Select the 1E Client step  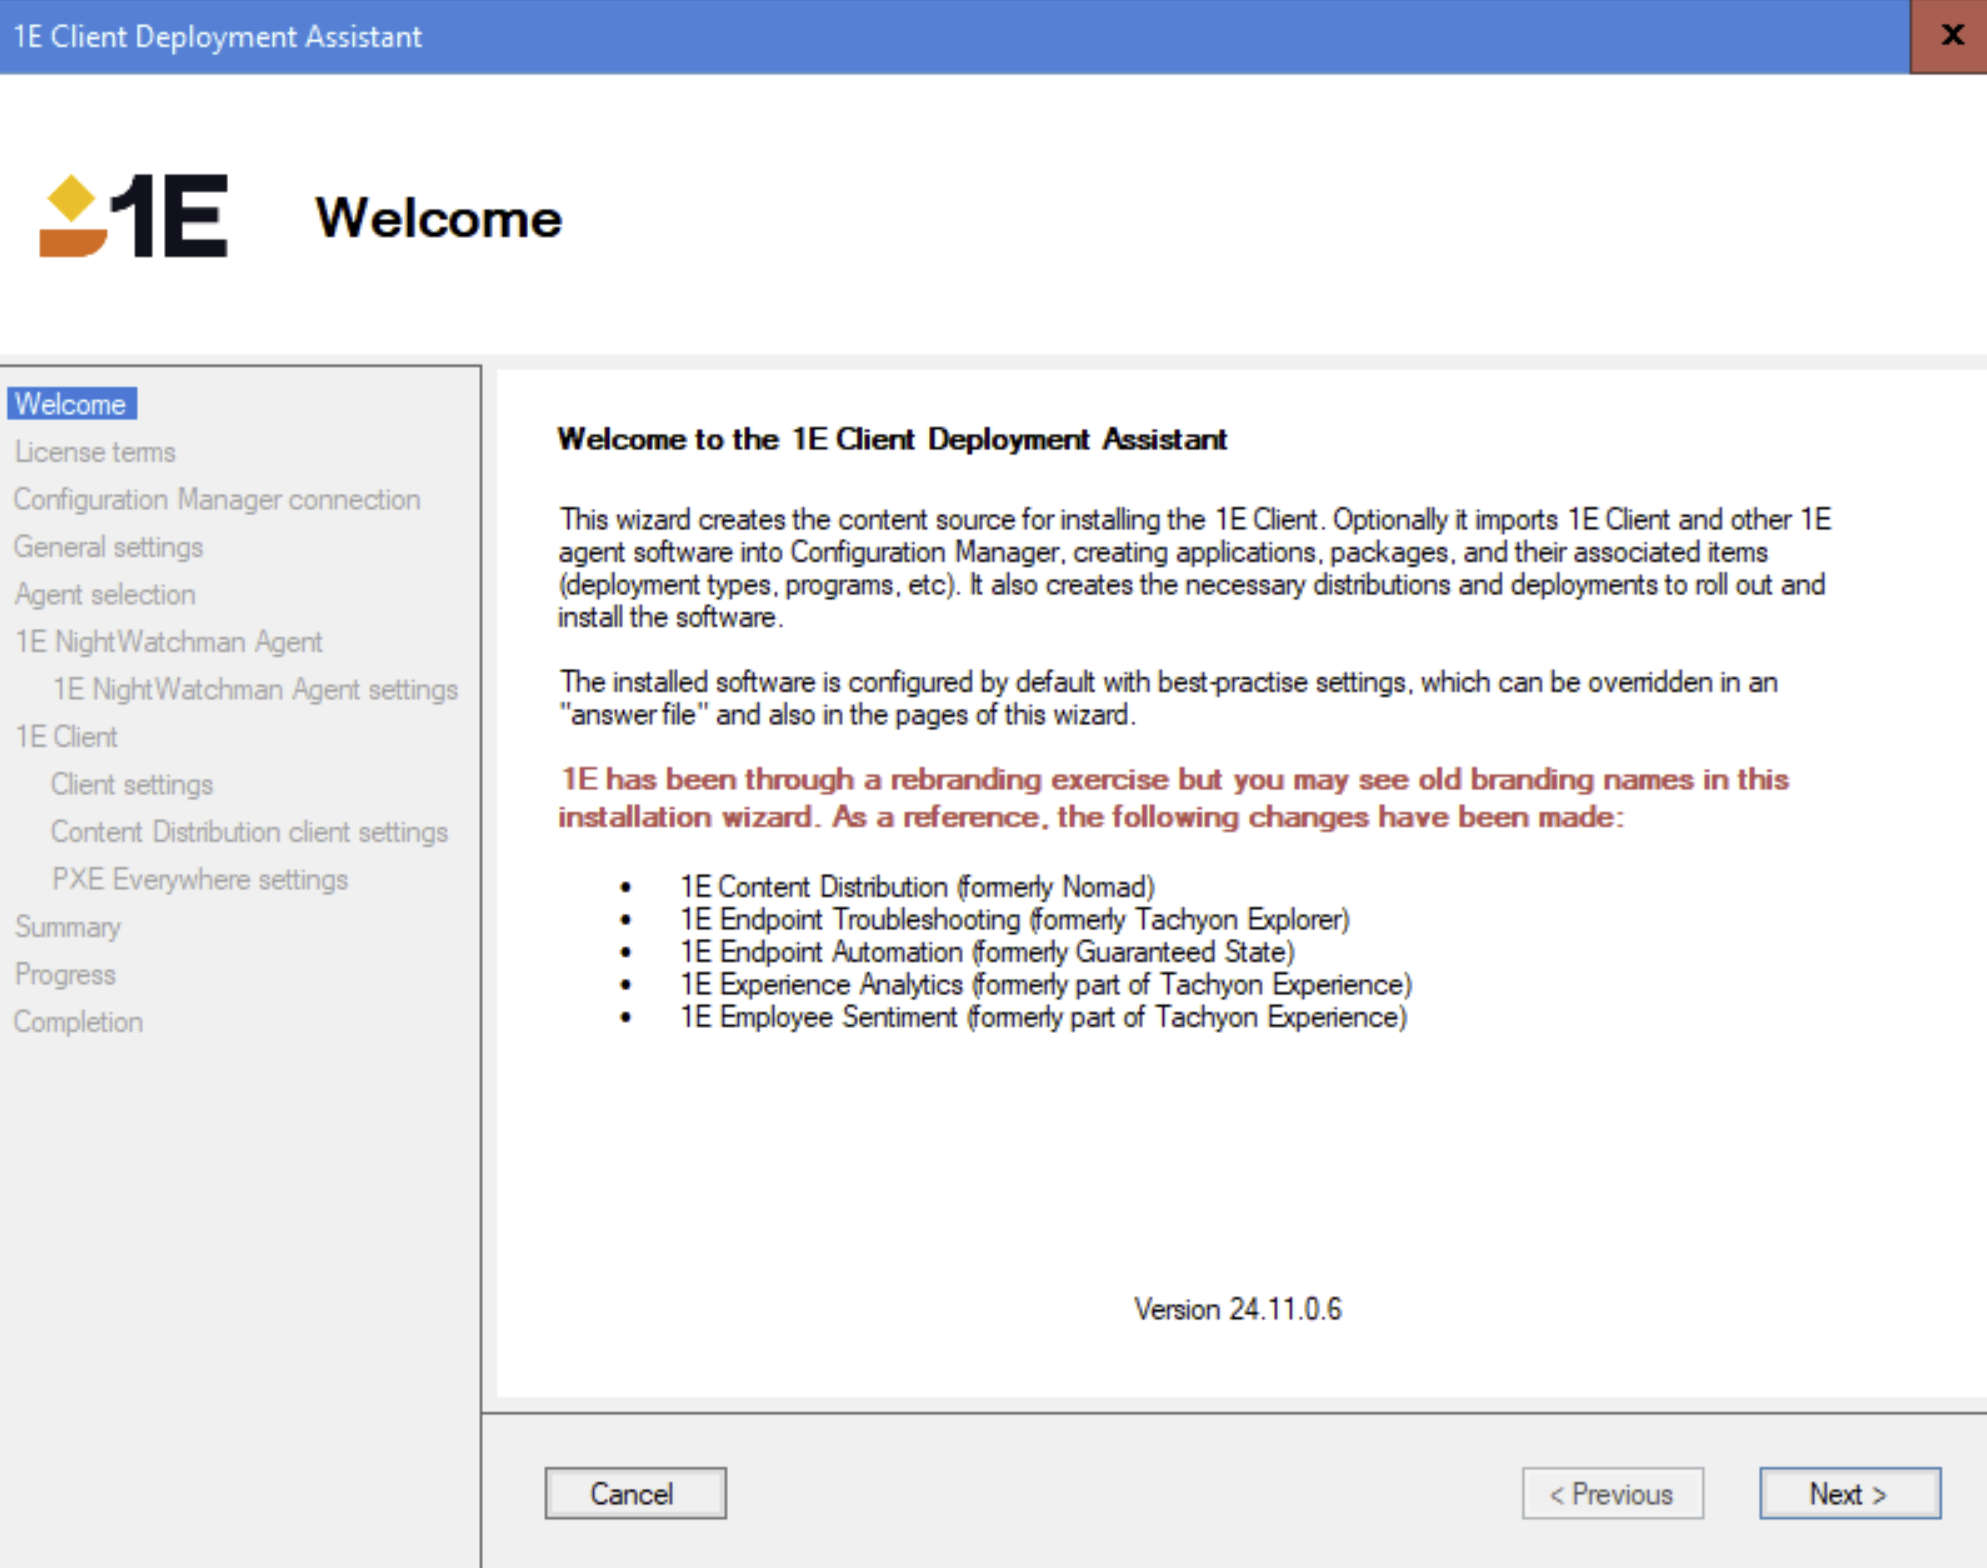click(x=66, y=737)
